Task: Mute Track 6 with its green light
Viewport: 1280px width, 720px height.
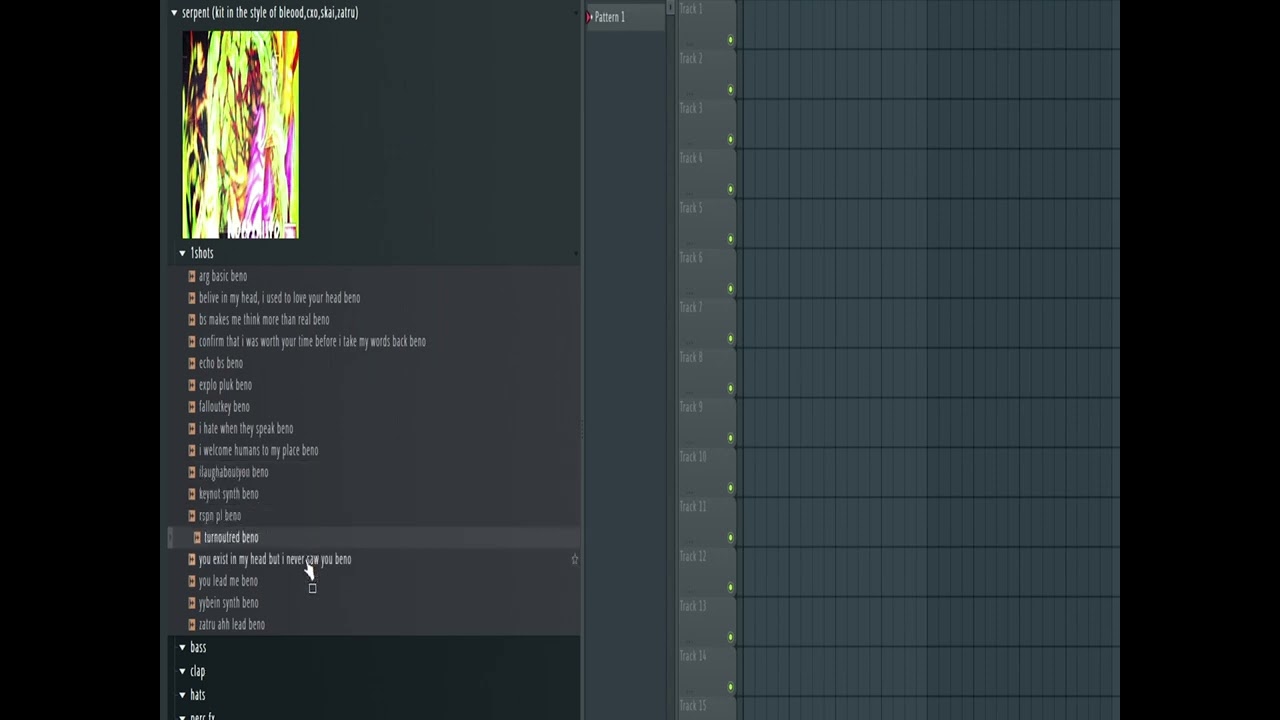Action: pos(731,289)
